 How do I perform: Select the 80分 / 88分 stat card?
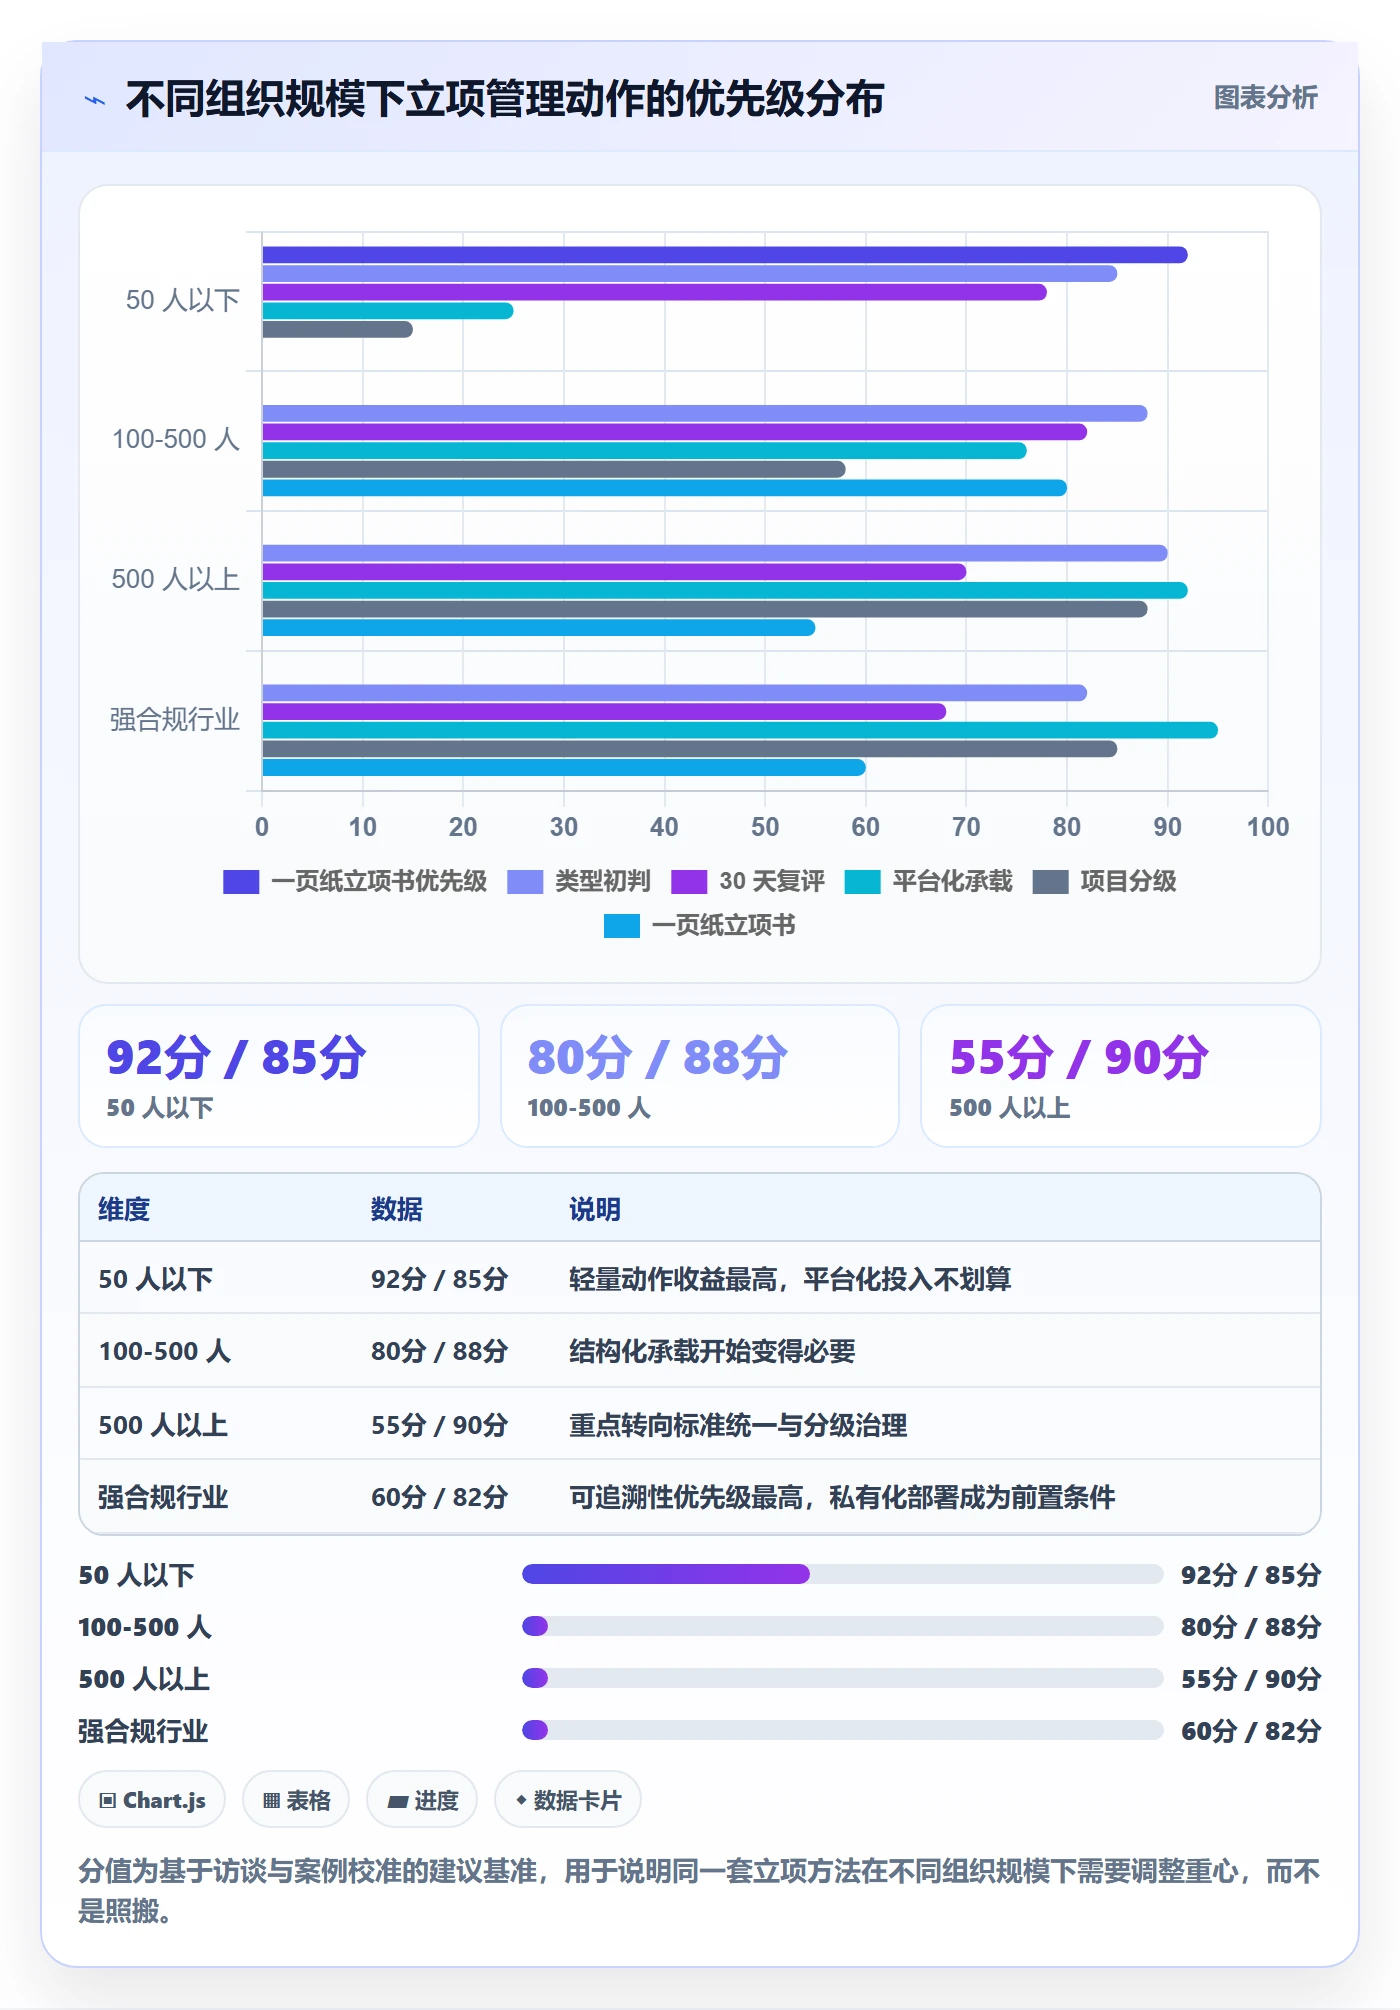coord(700,1076)
